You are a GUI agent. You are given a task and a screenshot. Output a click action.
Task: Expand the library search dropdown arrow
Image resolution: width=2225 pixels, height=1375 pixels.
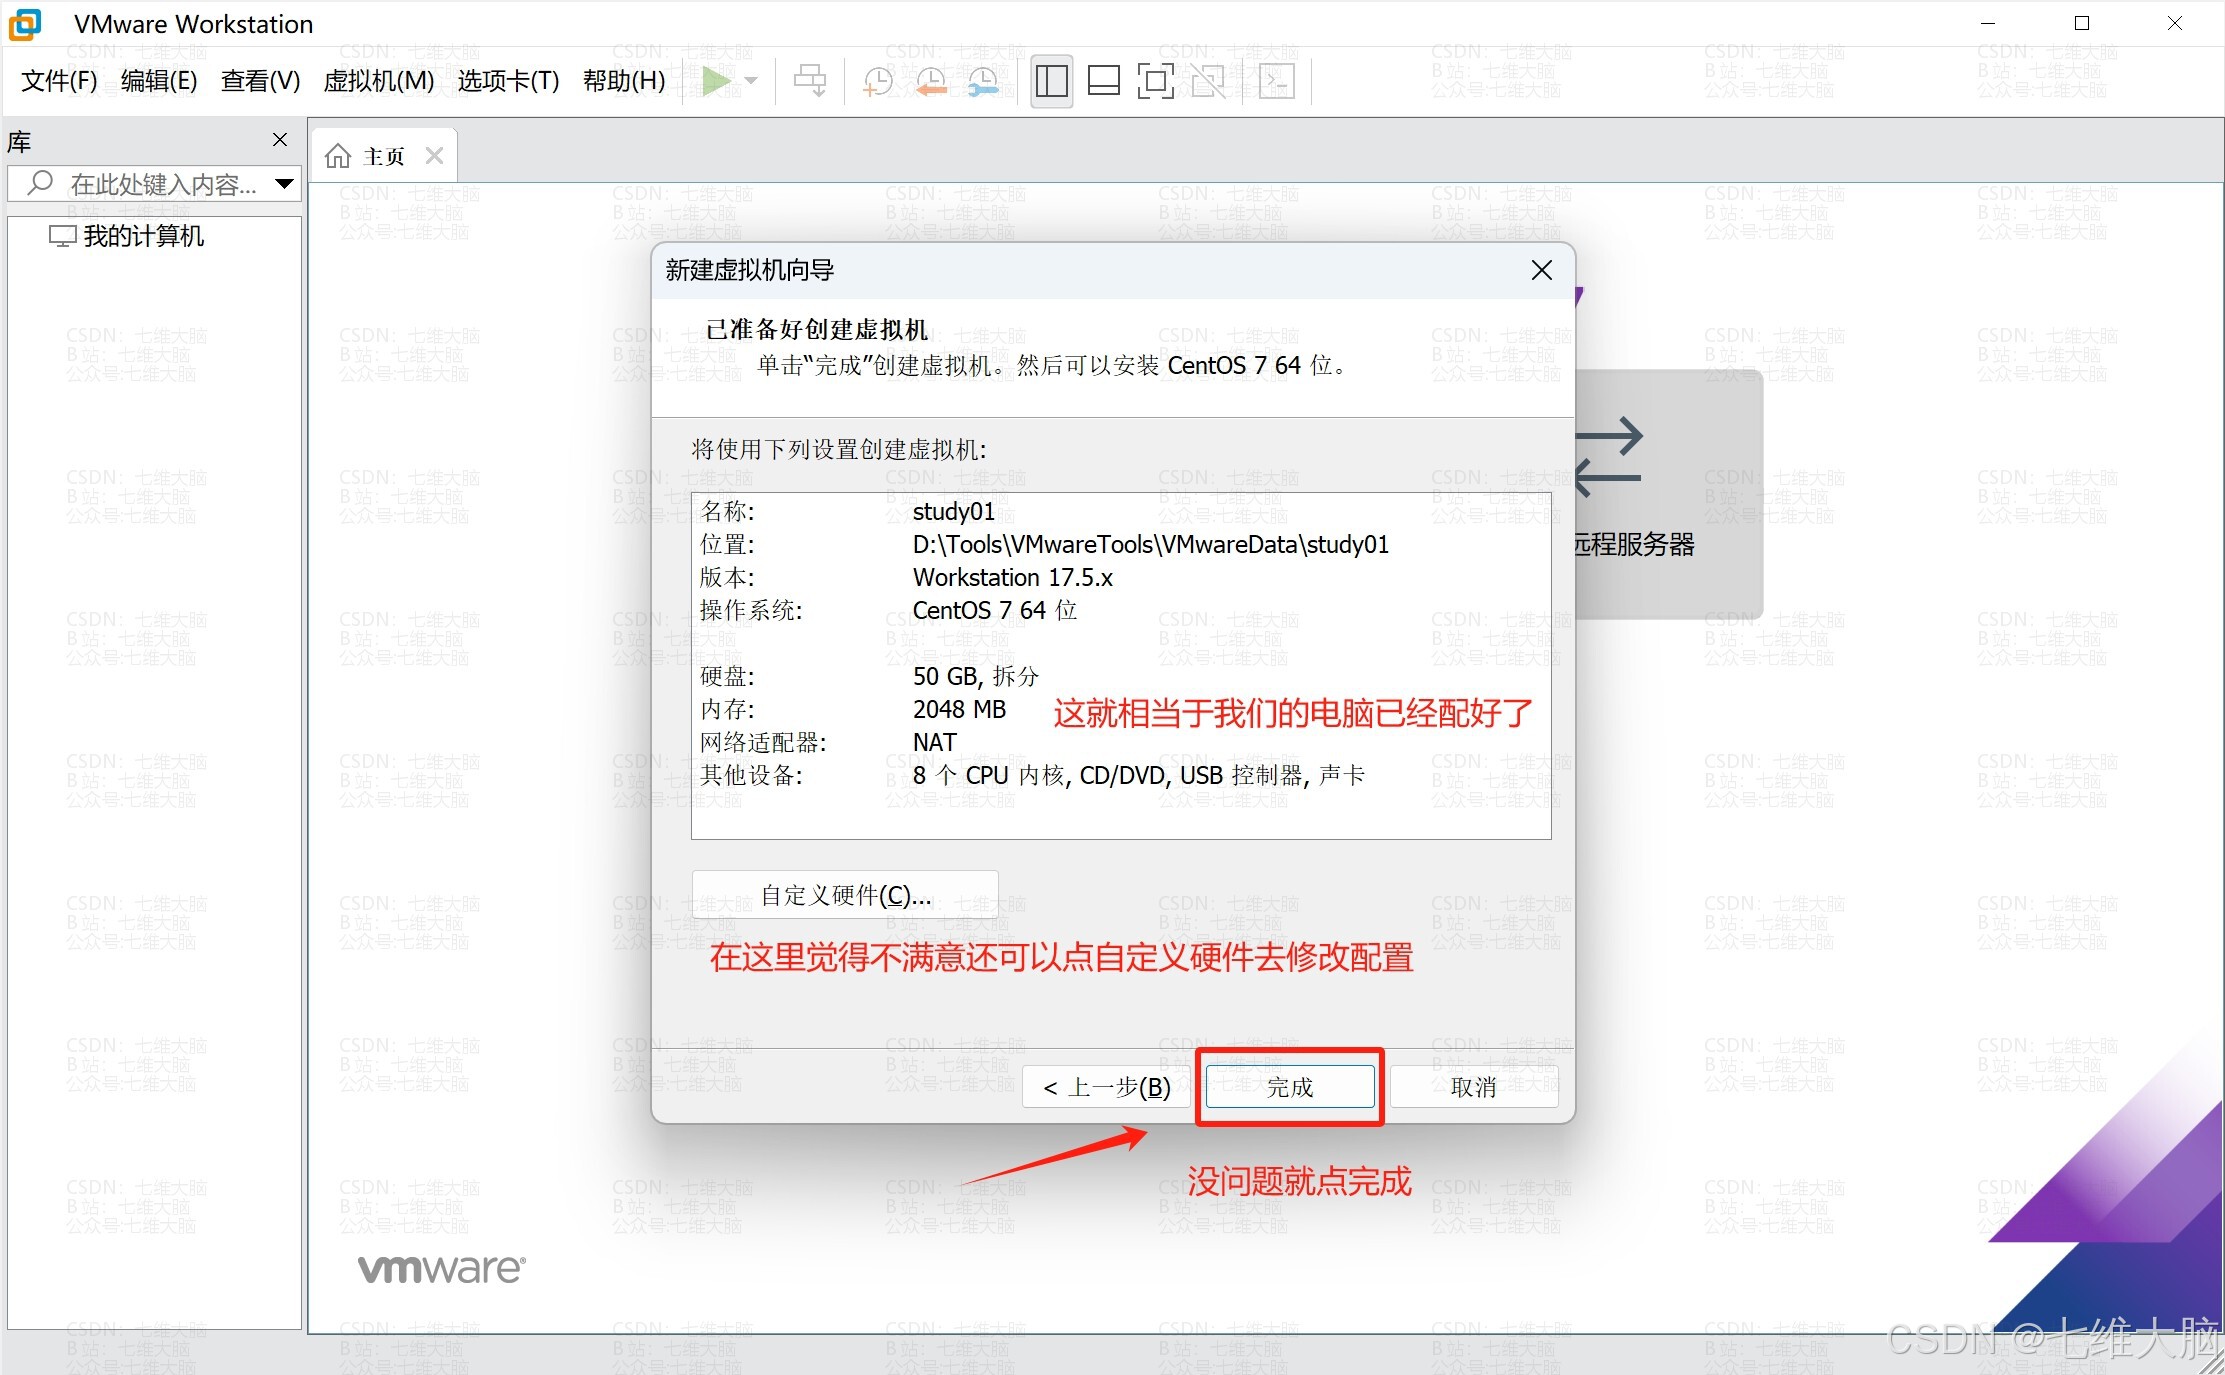(284, 184)
